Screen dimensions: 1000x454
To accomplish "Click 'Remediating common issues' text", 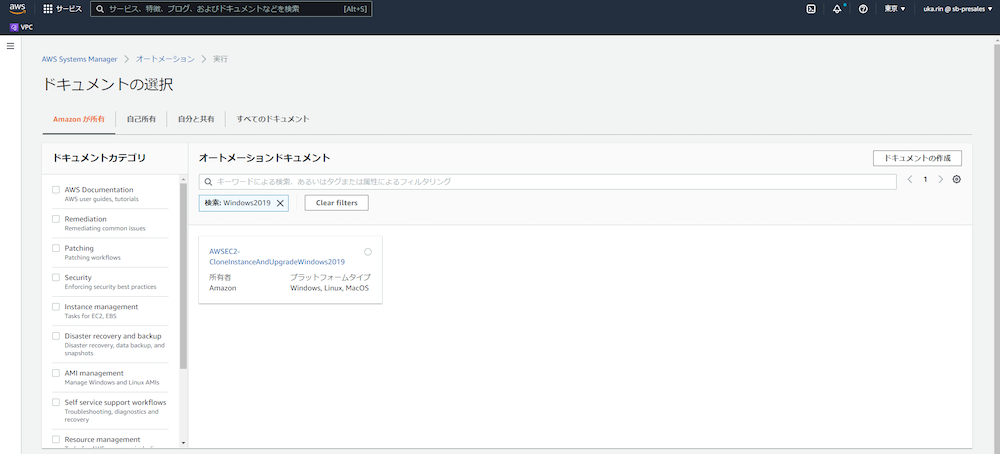I will [105, 228].
